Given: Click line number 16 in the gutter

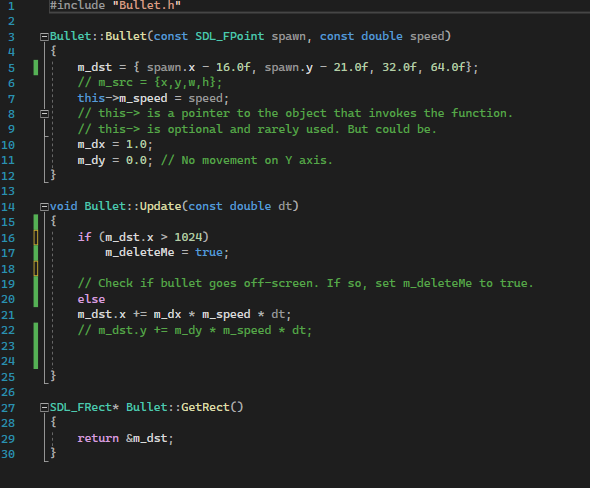Looking at the screenshot, I should pyautogui.click(x=8, y=238).
